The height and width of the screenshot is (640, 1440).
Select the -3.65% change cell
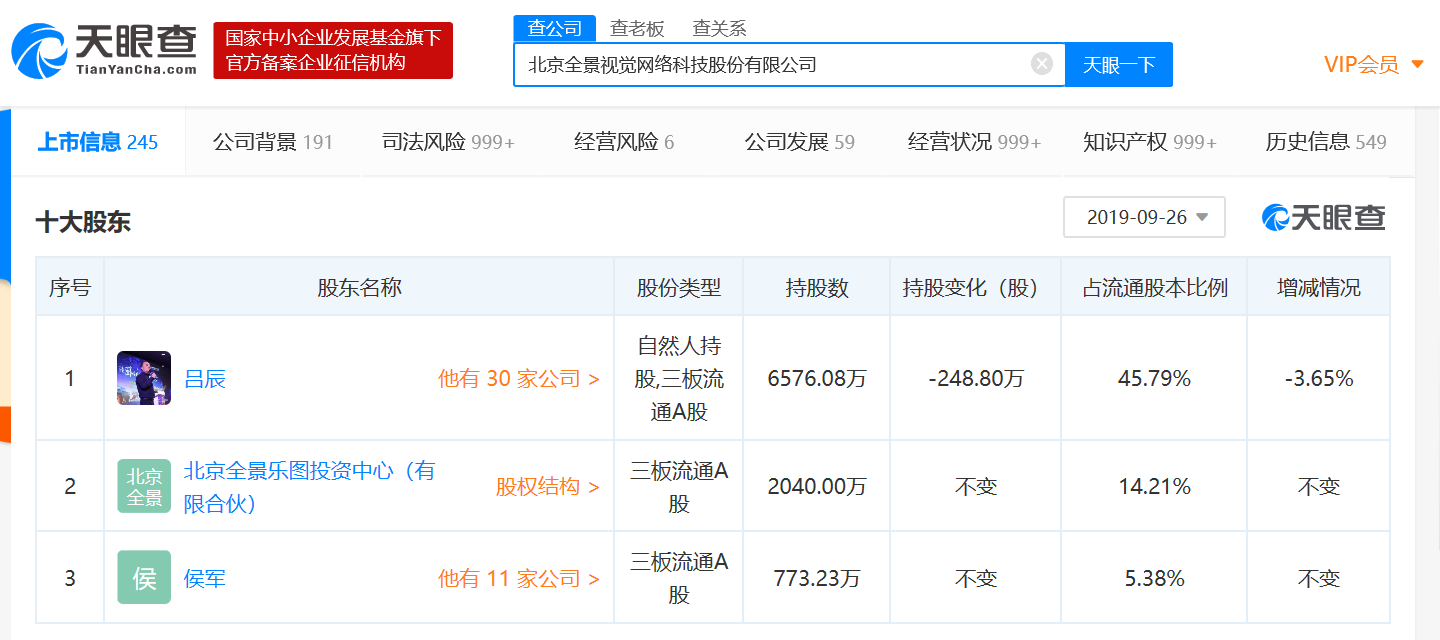(x=1319, y=379)
